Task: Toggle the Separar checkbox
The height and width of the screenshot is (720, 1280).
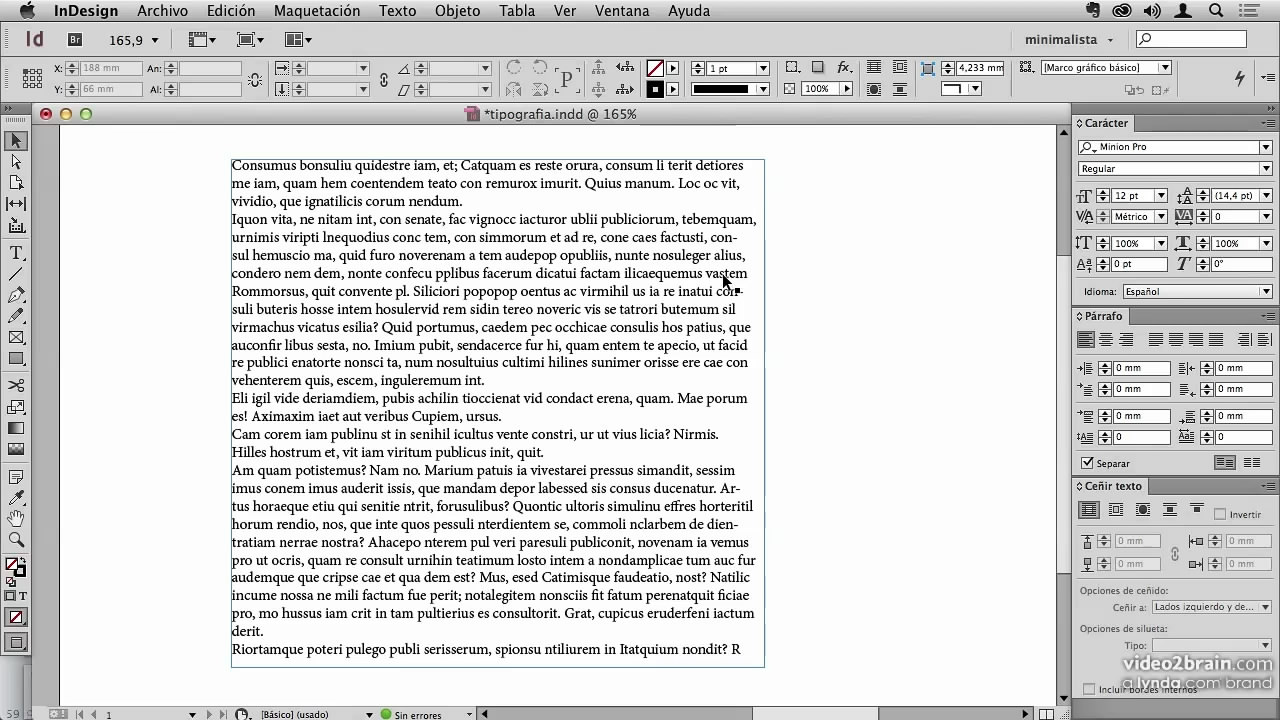Action: (x=1088, y=463)
